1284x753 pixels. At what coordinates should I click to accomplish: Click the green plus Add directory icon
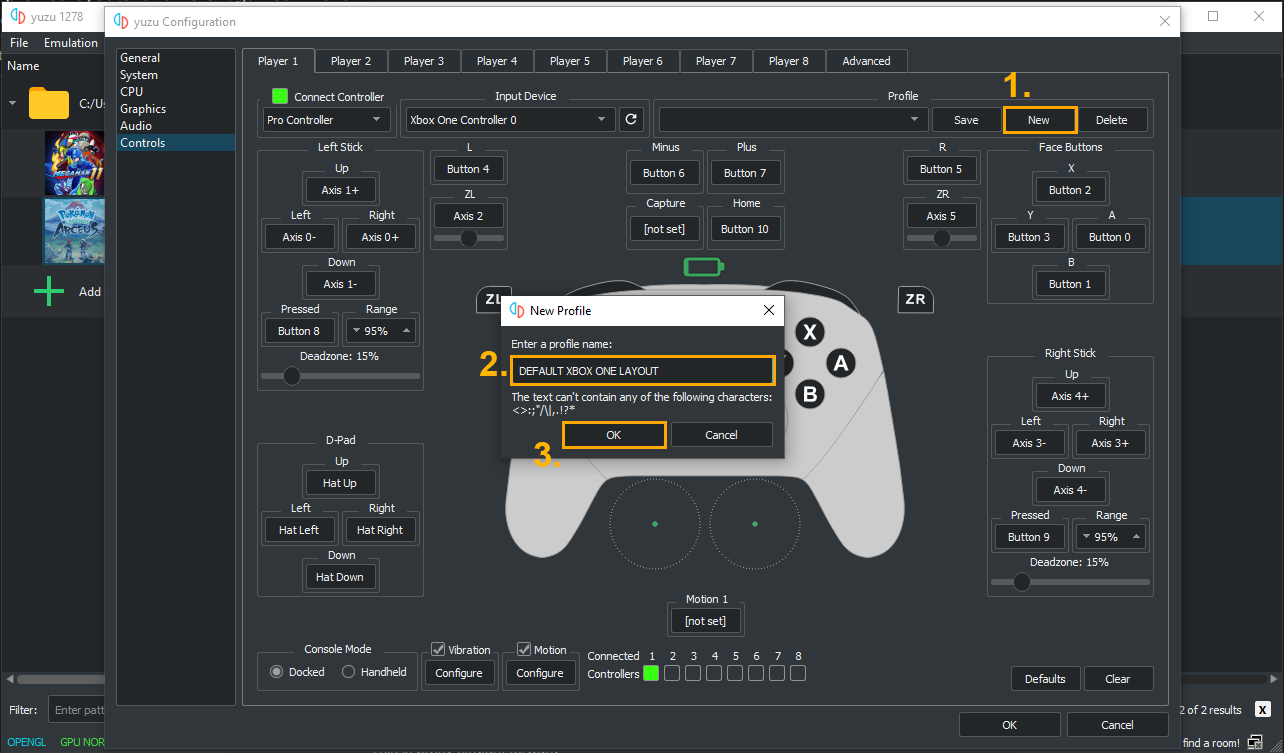(49, 292)
